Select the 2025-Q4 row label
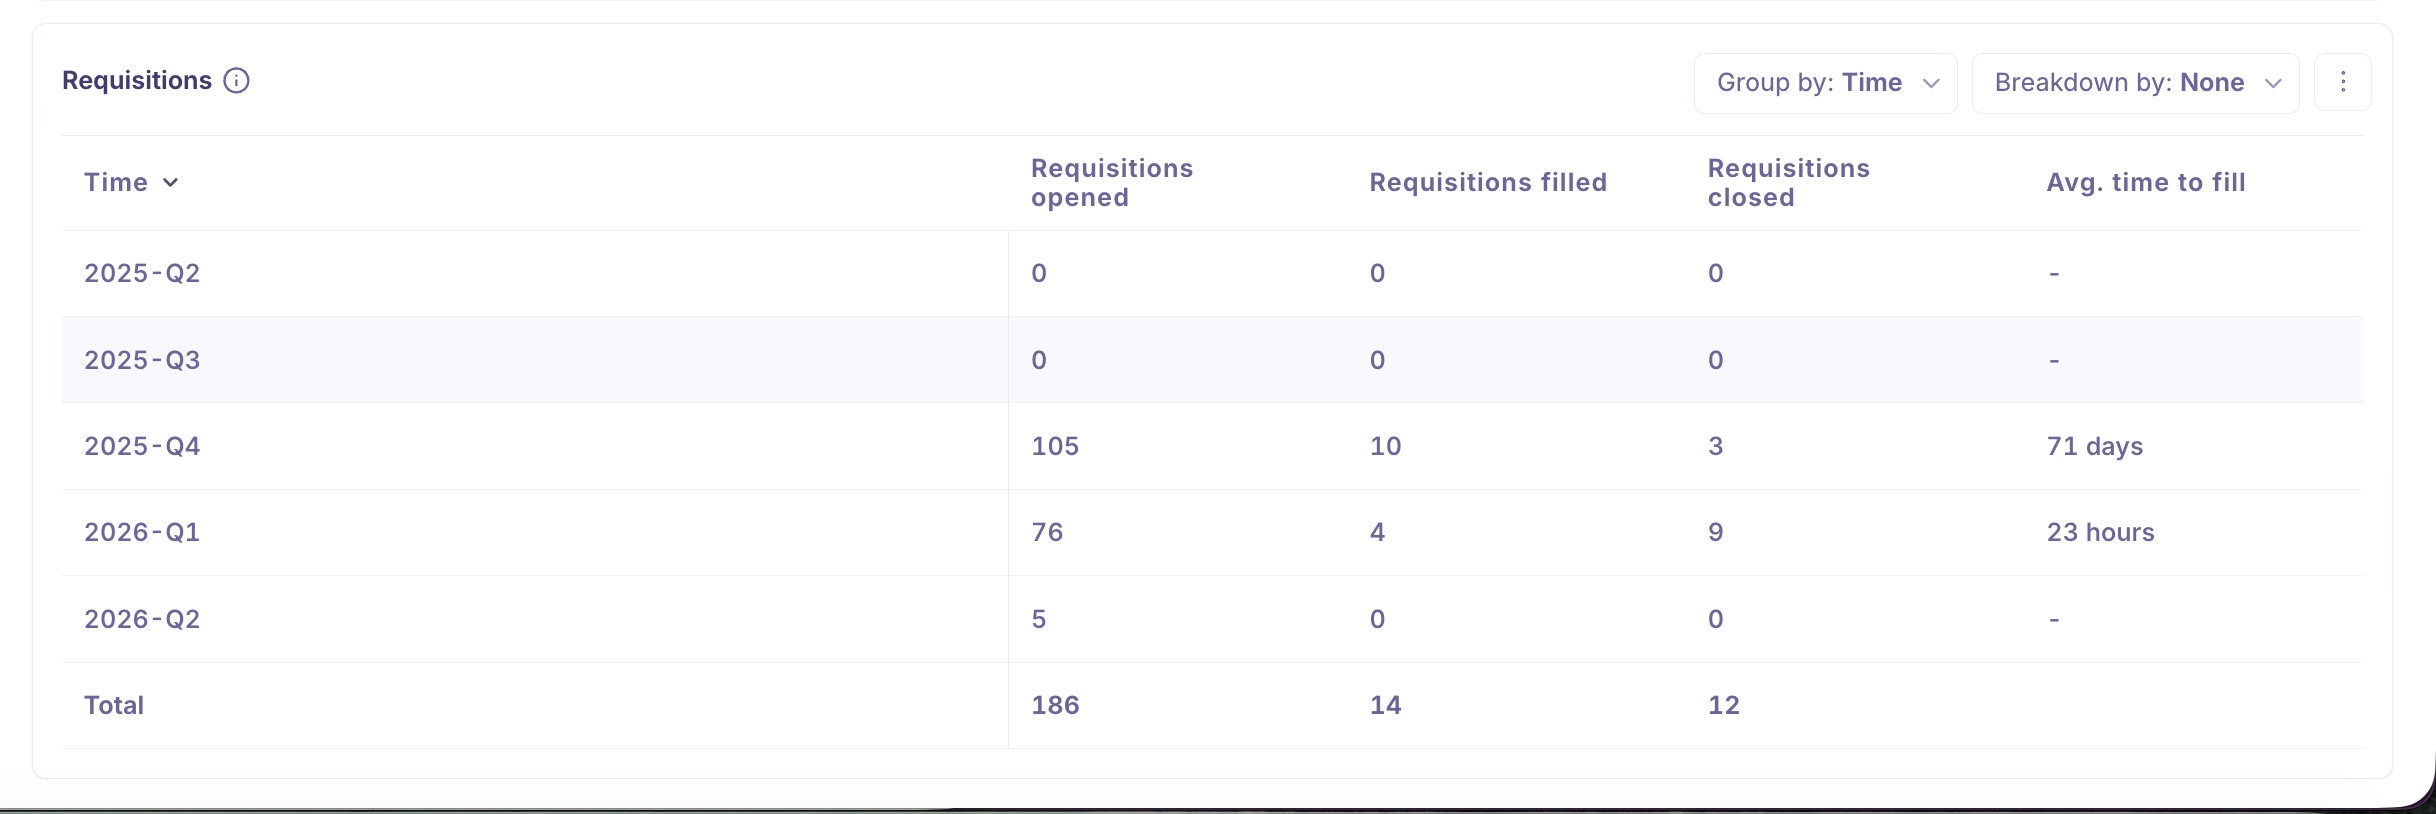The width and height of the screenshot is (2436, 814). pyautogui.click(x=142, y=446)
